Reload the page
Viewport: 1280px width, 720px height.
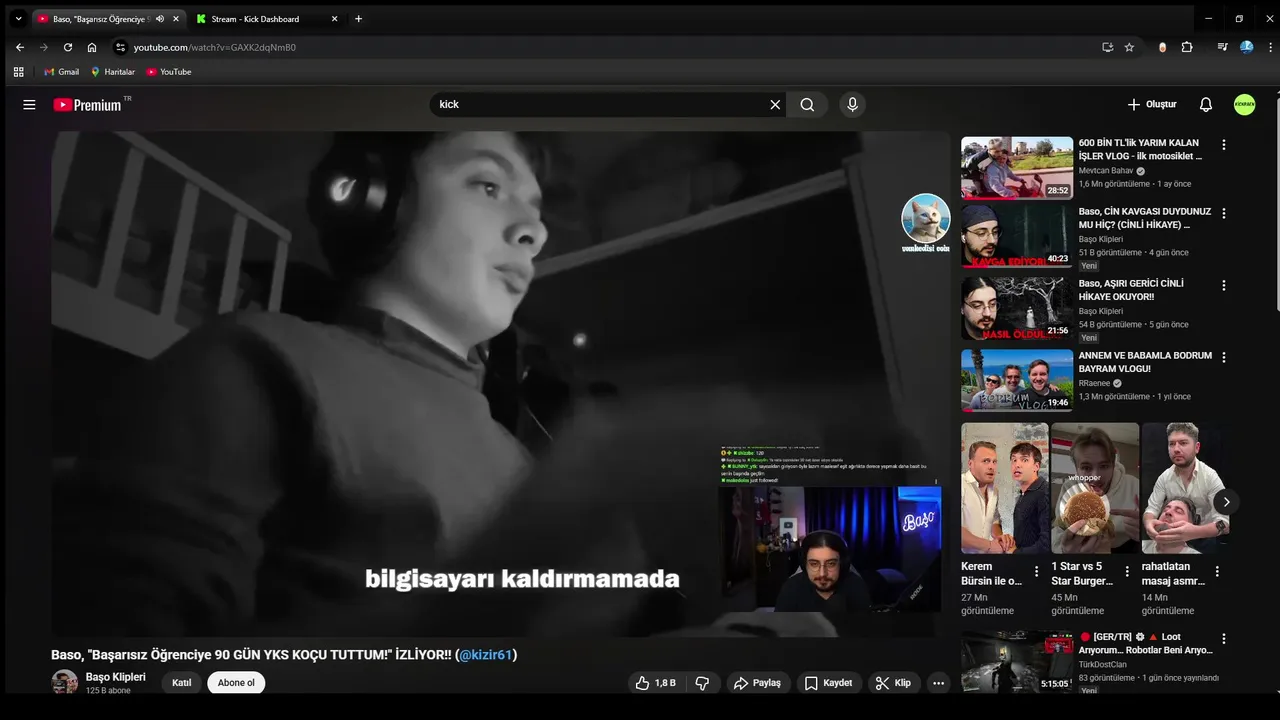[x=68, y=47]
